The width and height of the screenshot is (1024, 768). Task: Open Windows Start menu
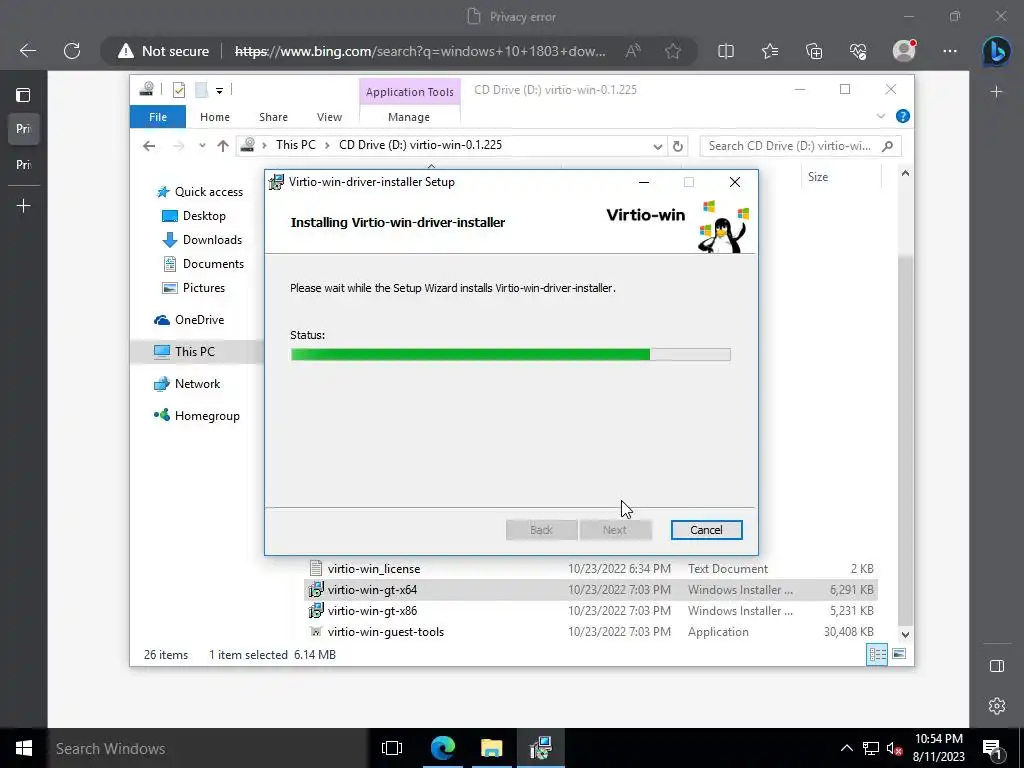(x=24, y=748)
